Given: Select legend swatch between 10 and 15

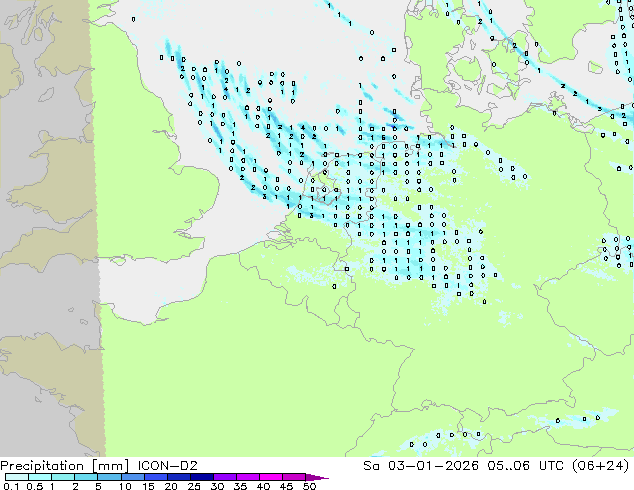Looking at the screenshot, I should click(133, 477).
